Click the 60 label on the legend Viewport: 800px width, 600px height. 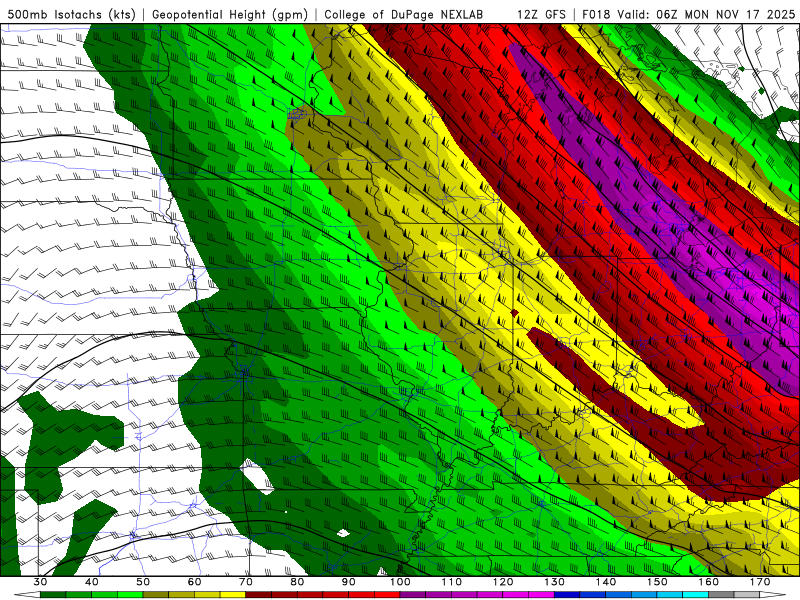[194, 582]
